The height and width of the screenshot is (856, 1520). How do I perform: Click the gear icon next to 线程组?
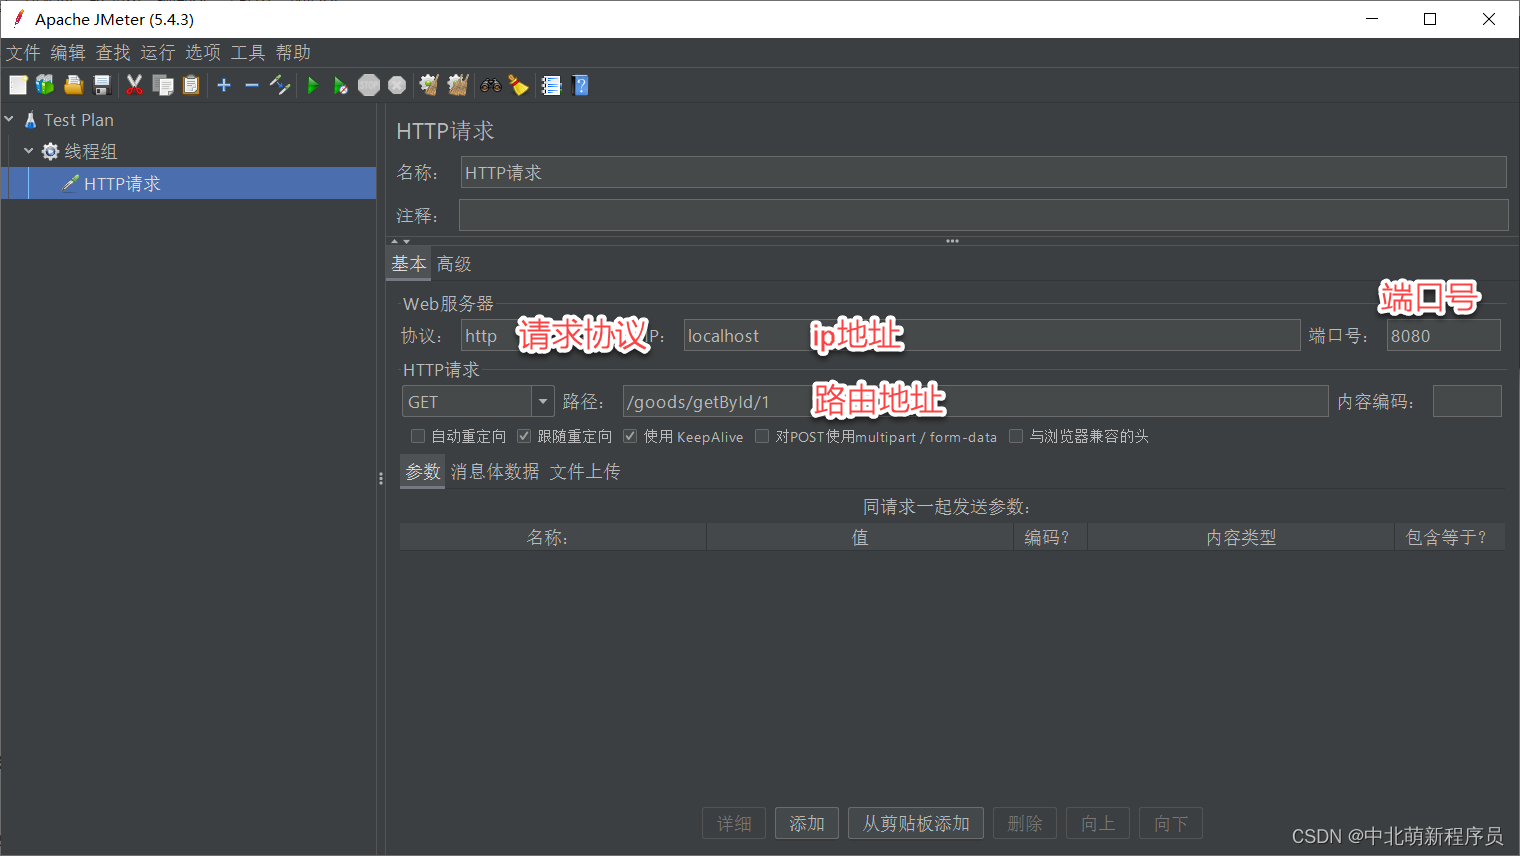[50, 152]
